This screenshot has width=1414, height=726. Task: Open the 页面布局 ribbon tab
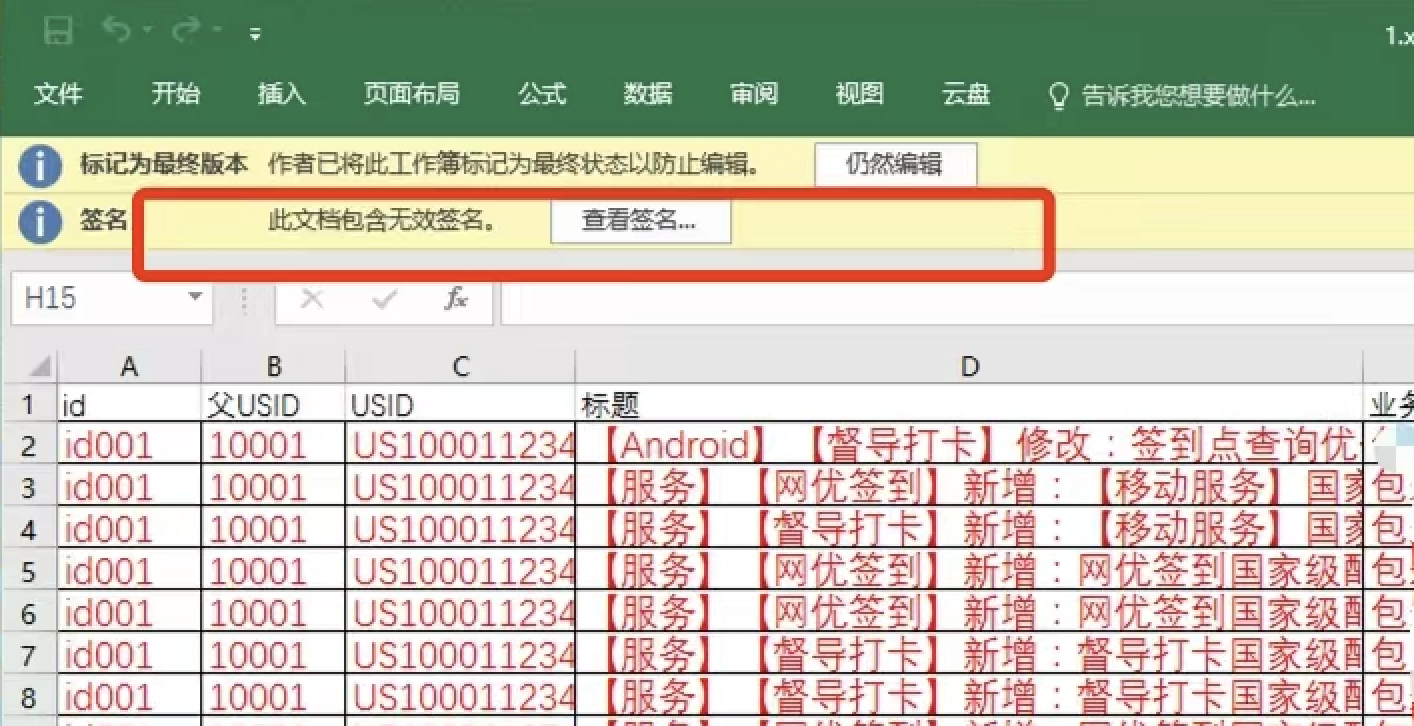(412, 95)
